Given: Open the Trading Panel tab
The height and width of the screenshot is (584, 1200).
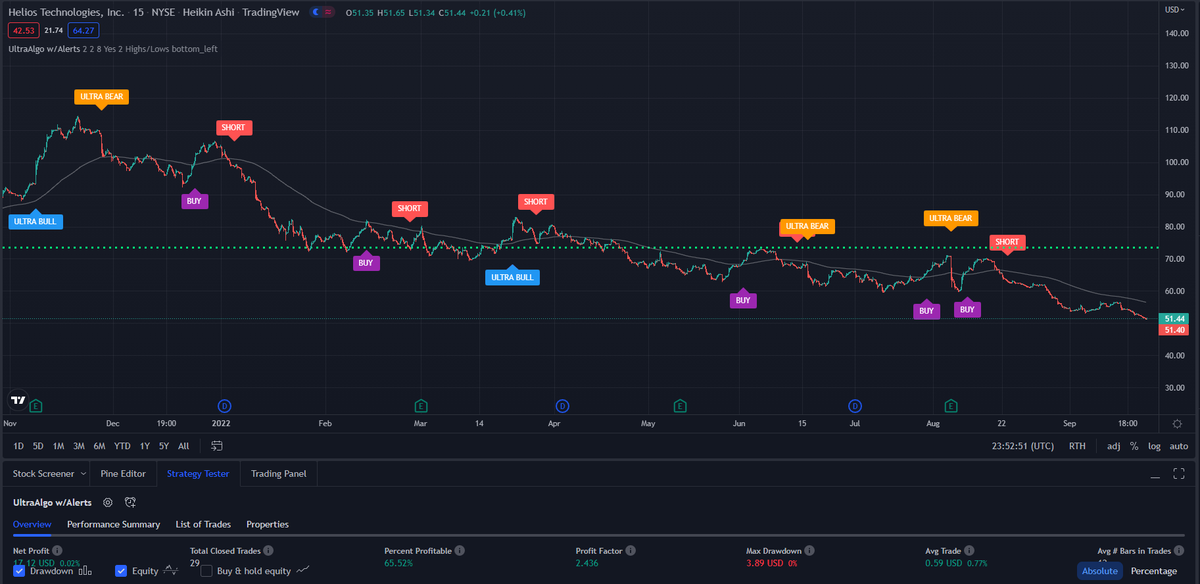Looking at the screenshot, I should tap(279, 474).
